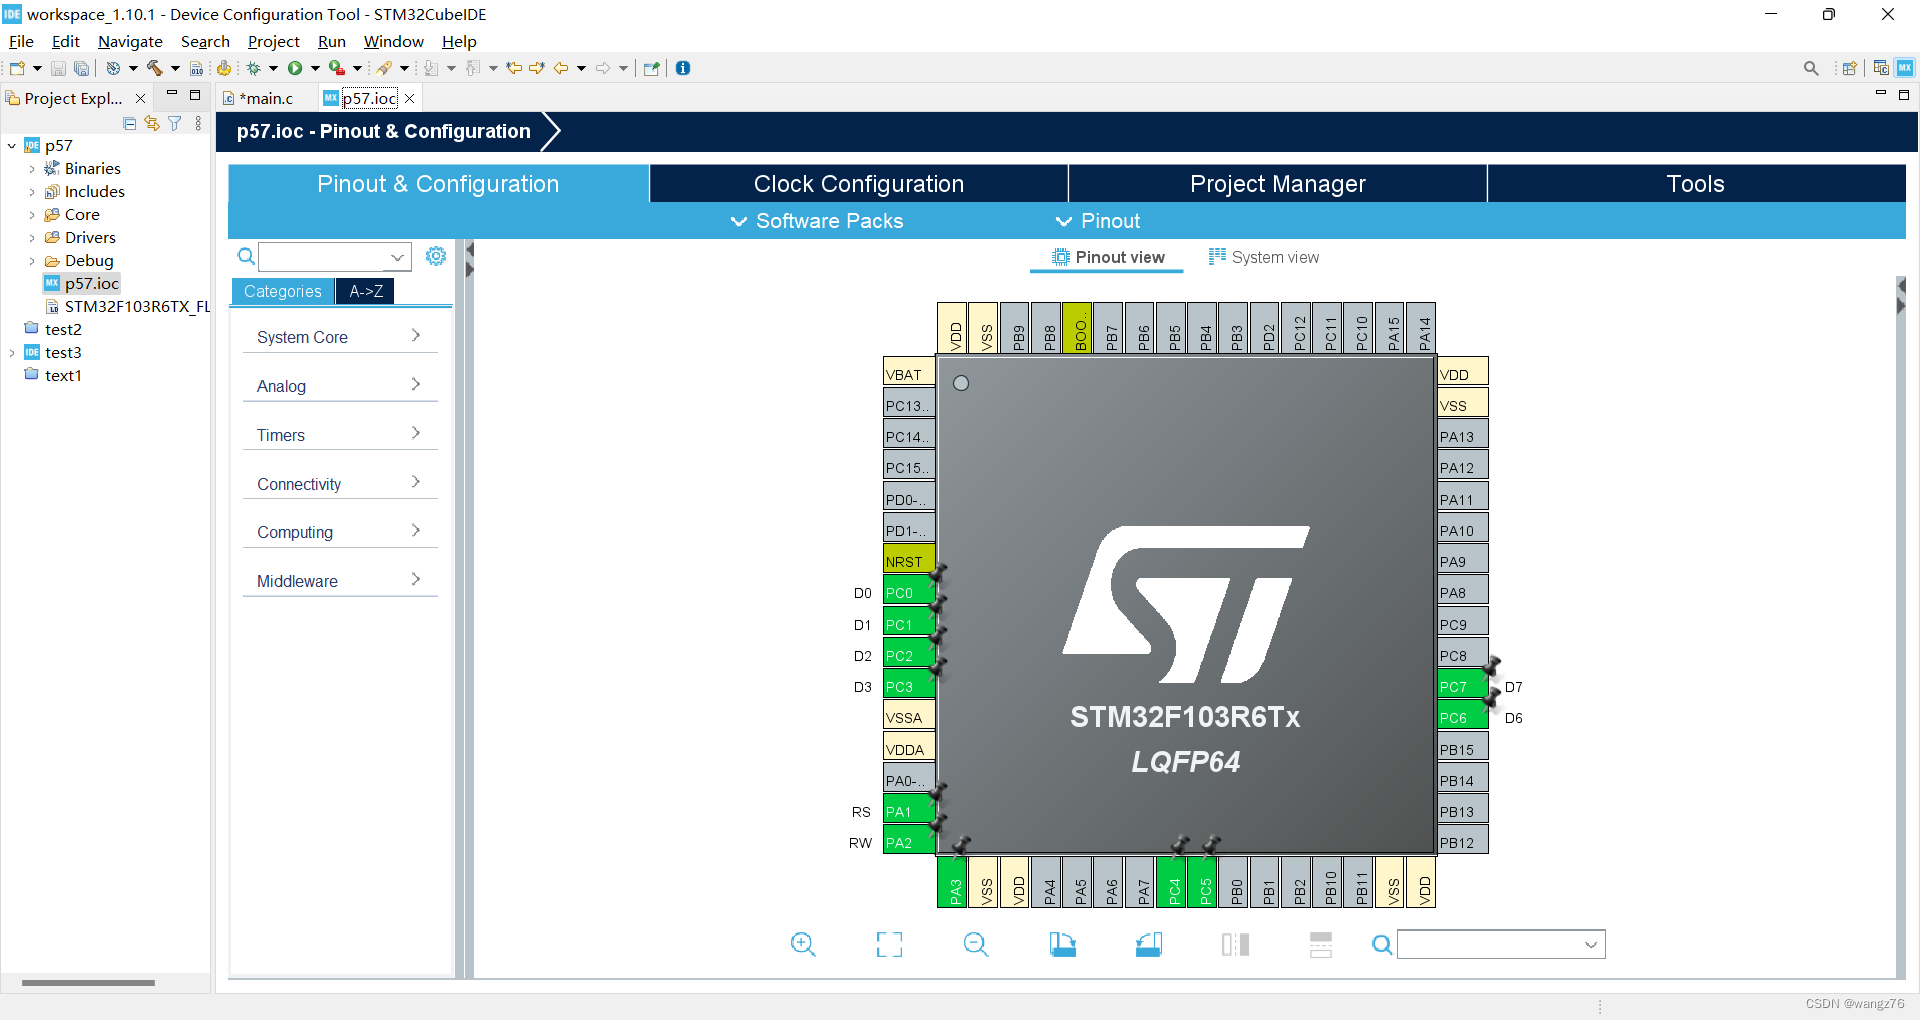The height and width of the screenshot is (1020, 1920).
Task: Open the Navigate menu
Action: 130,41
